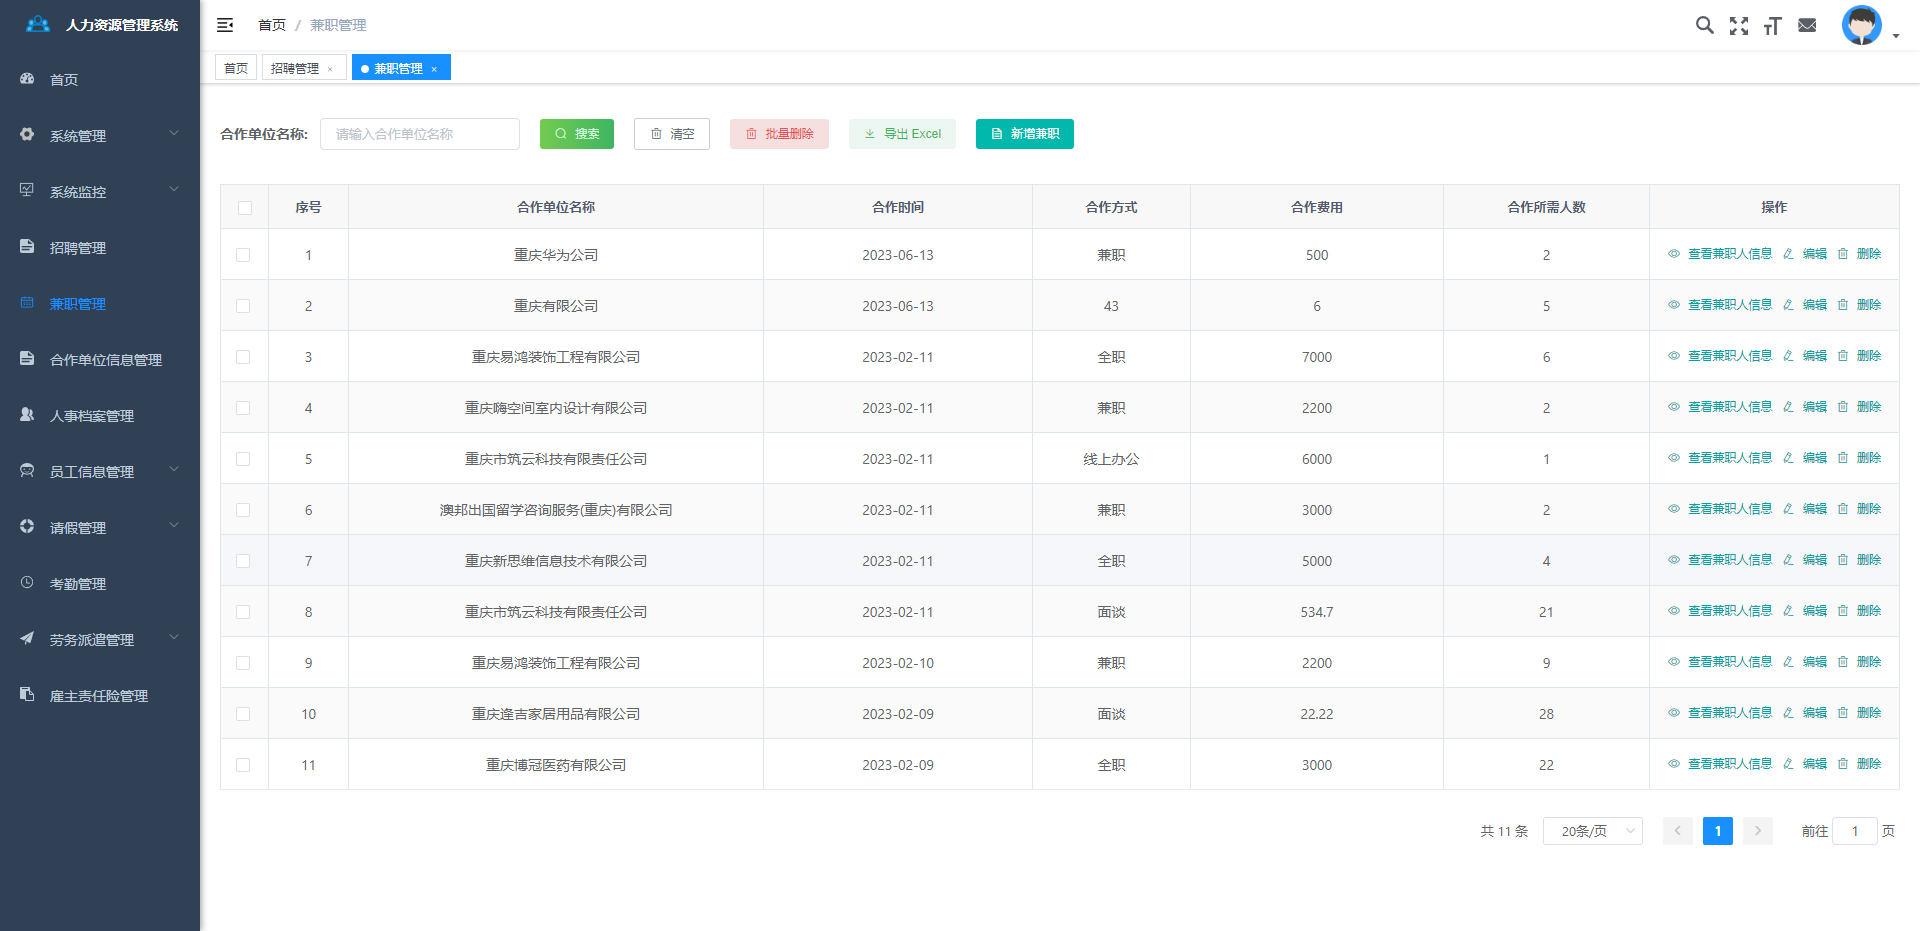Close the 兼职管理 tab with its x
This screenshot has height=931, width=1920.
click(x=434, y=69)
